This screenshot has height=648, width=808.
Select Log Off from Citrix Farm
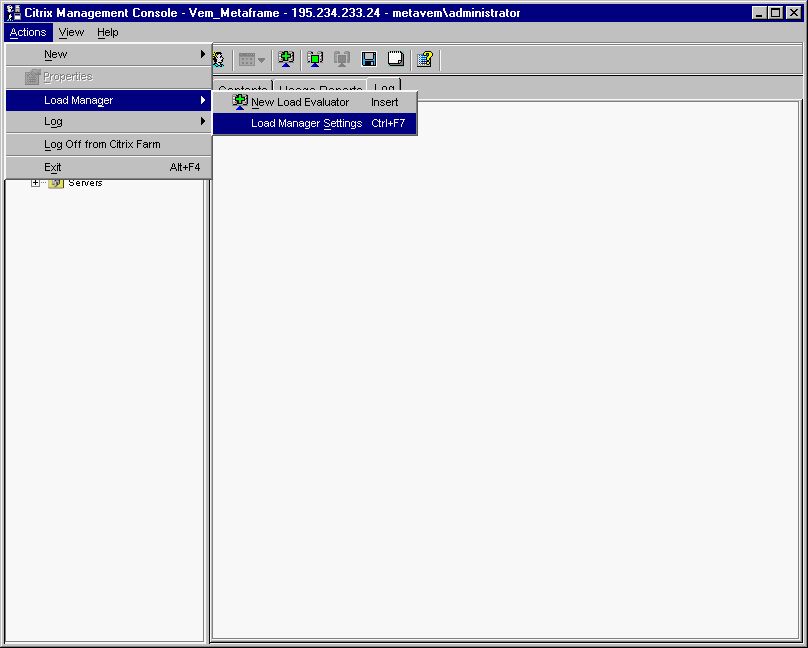tap(109, 144)
